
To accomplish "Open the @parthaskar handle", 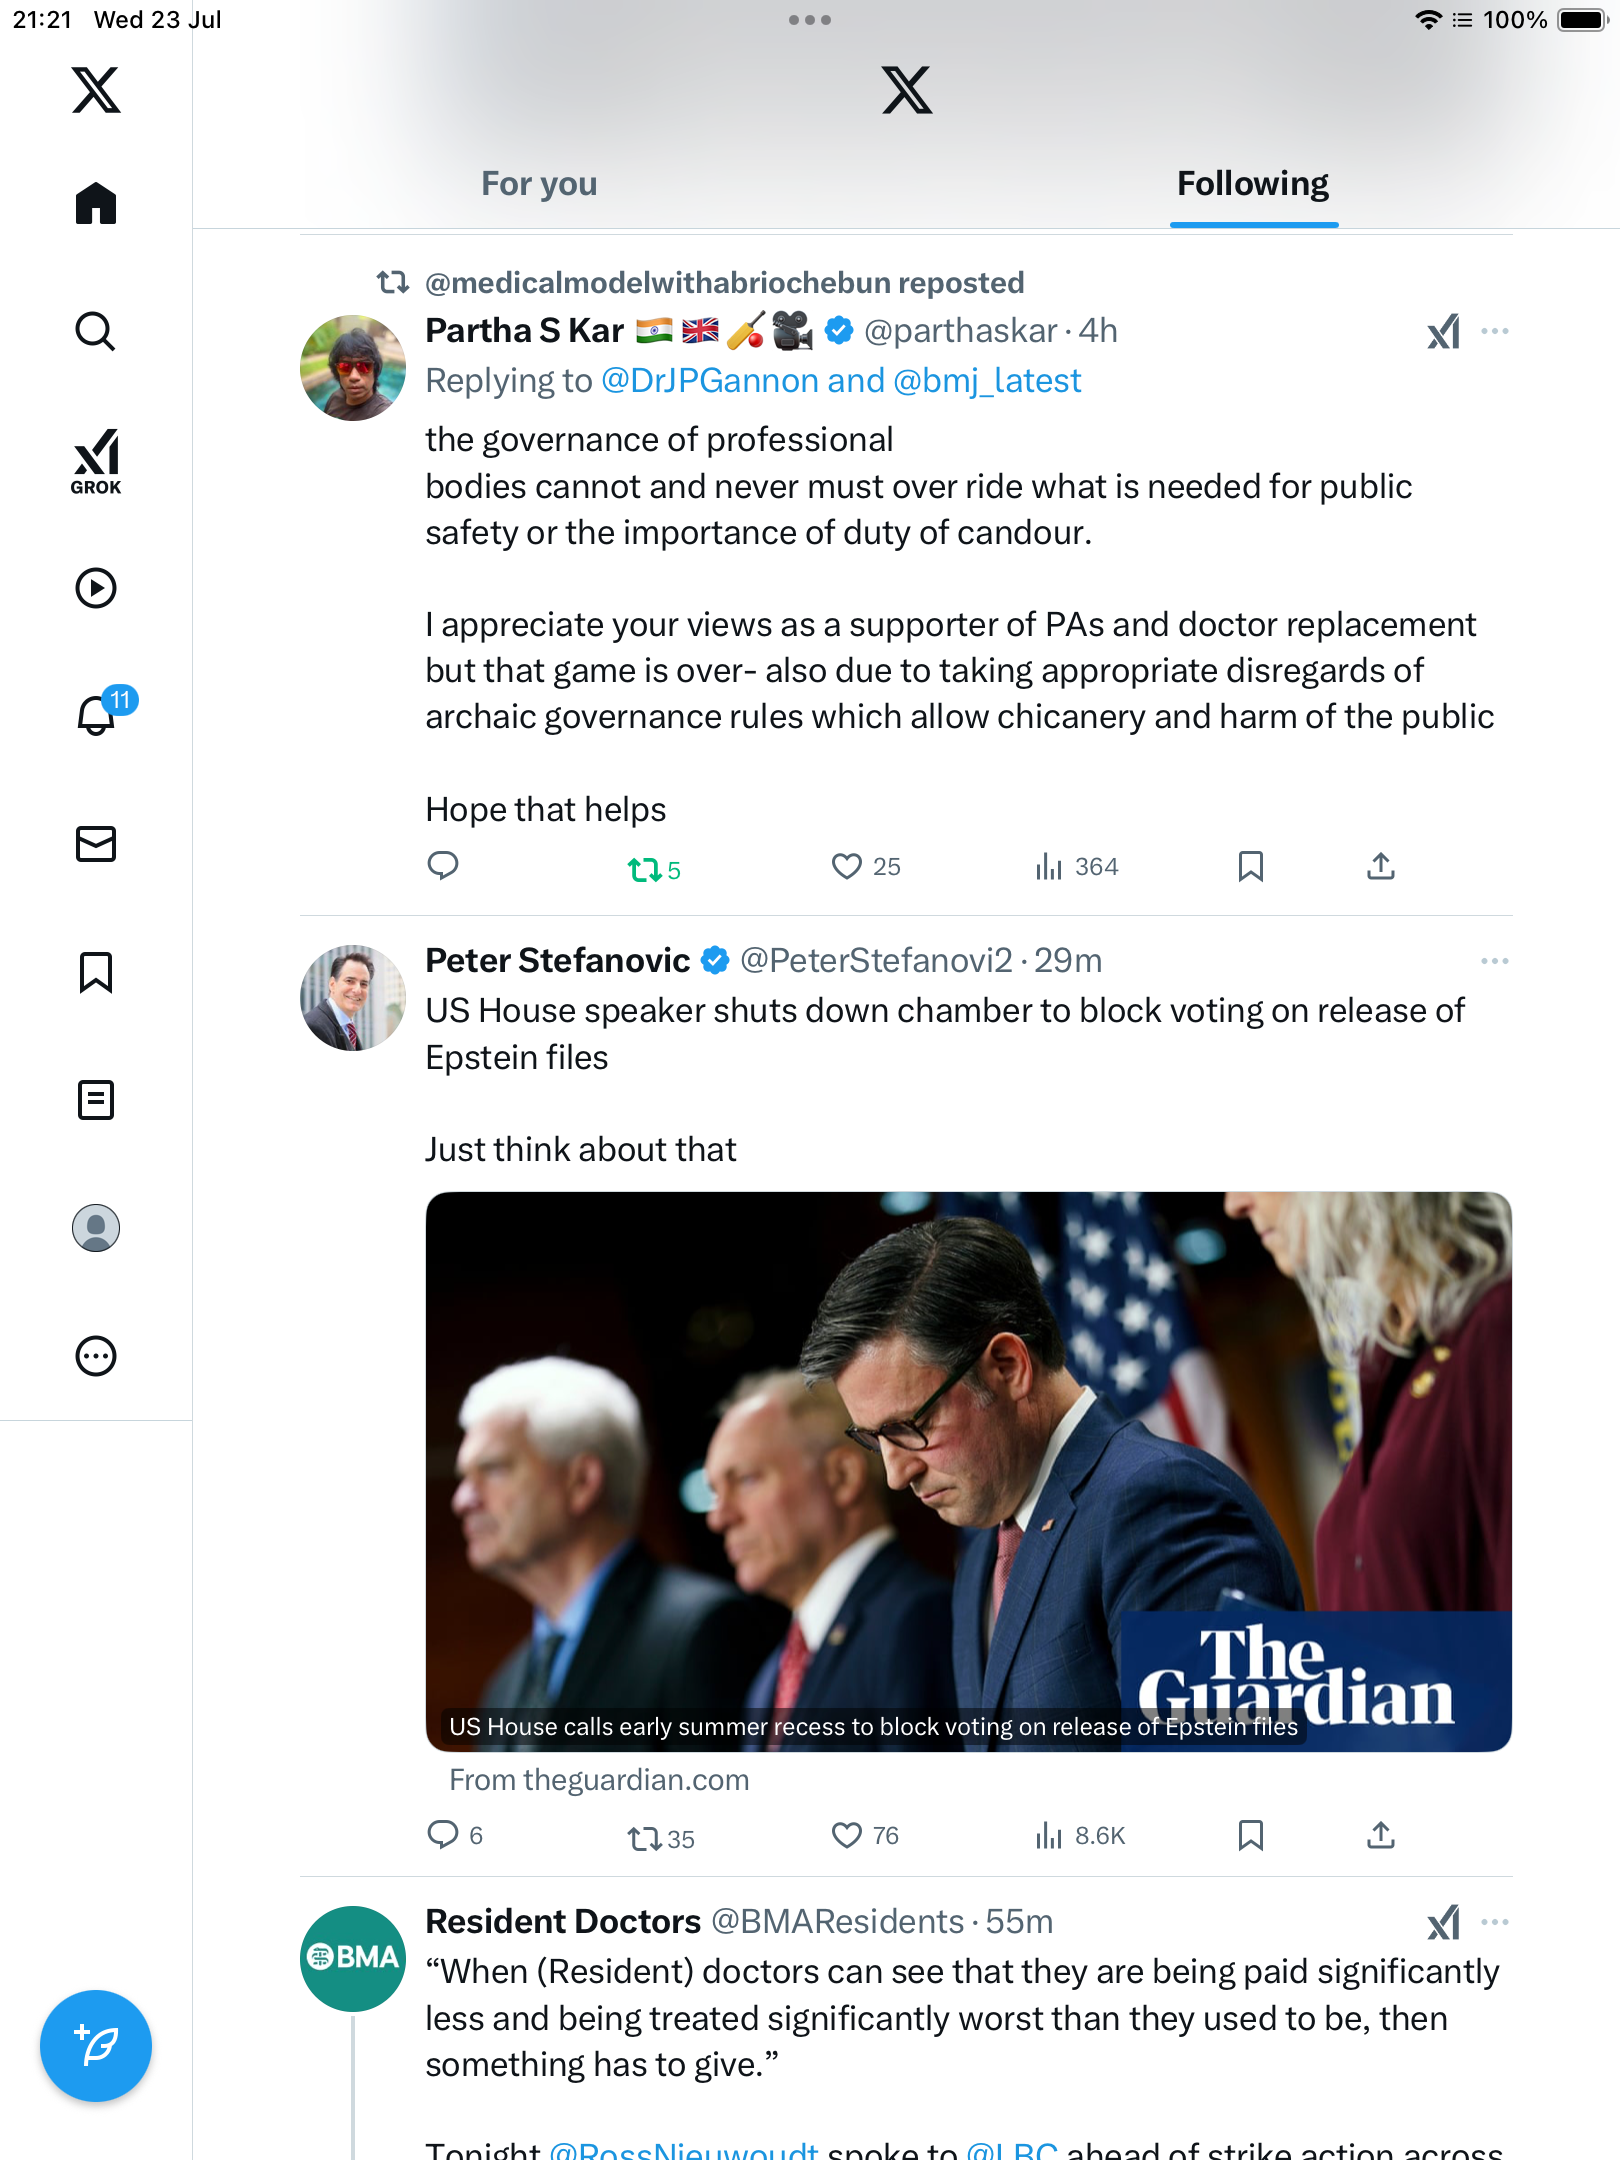I will tap(960, 331).
